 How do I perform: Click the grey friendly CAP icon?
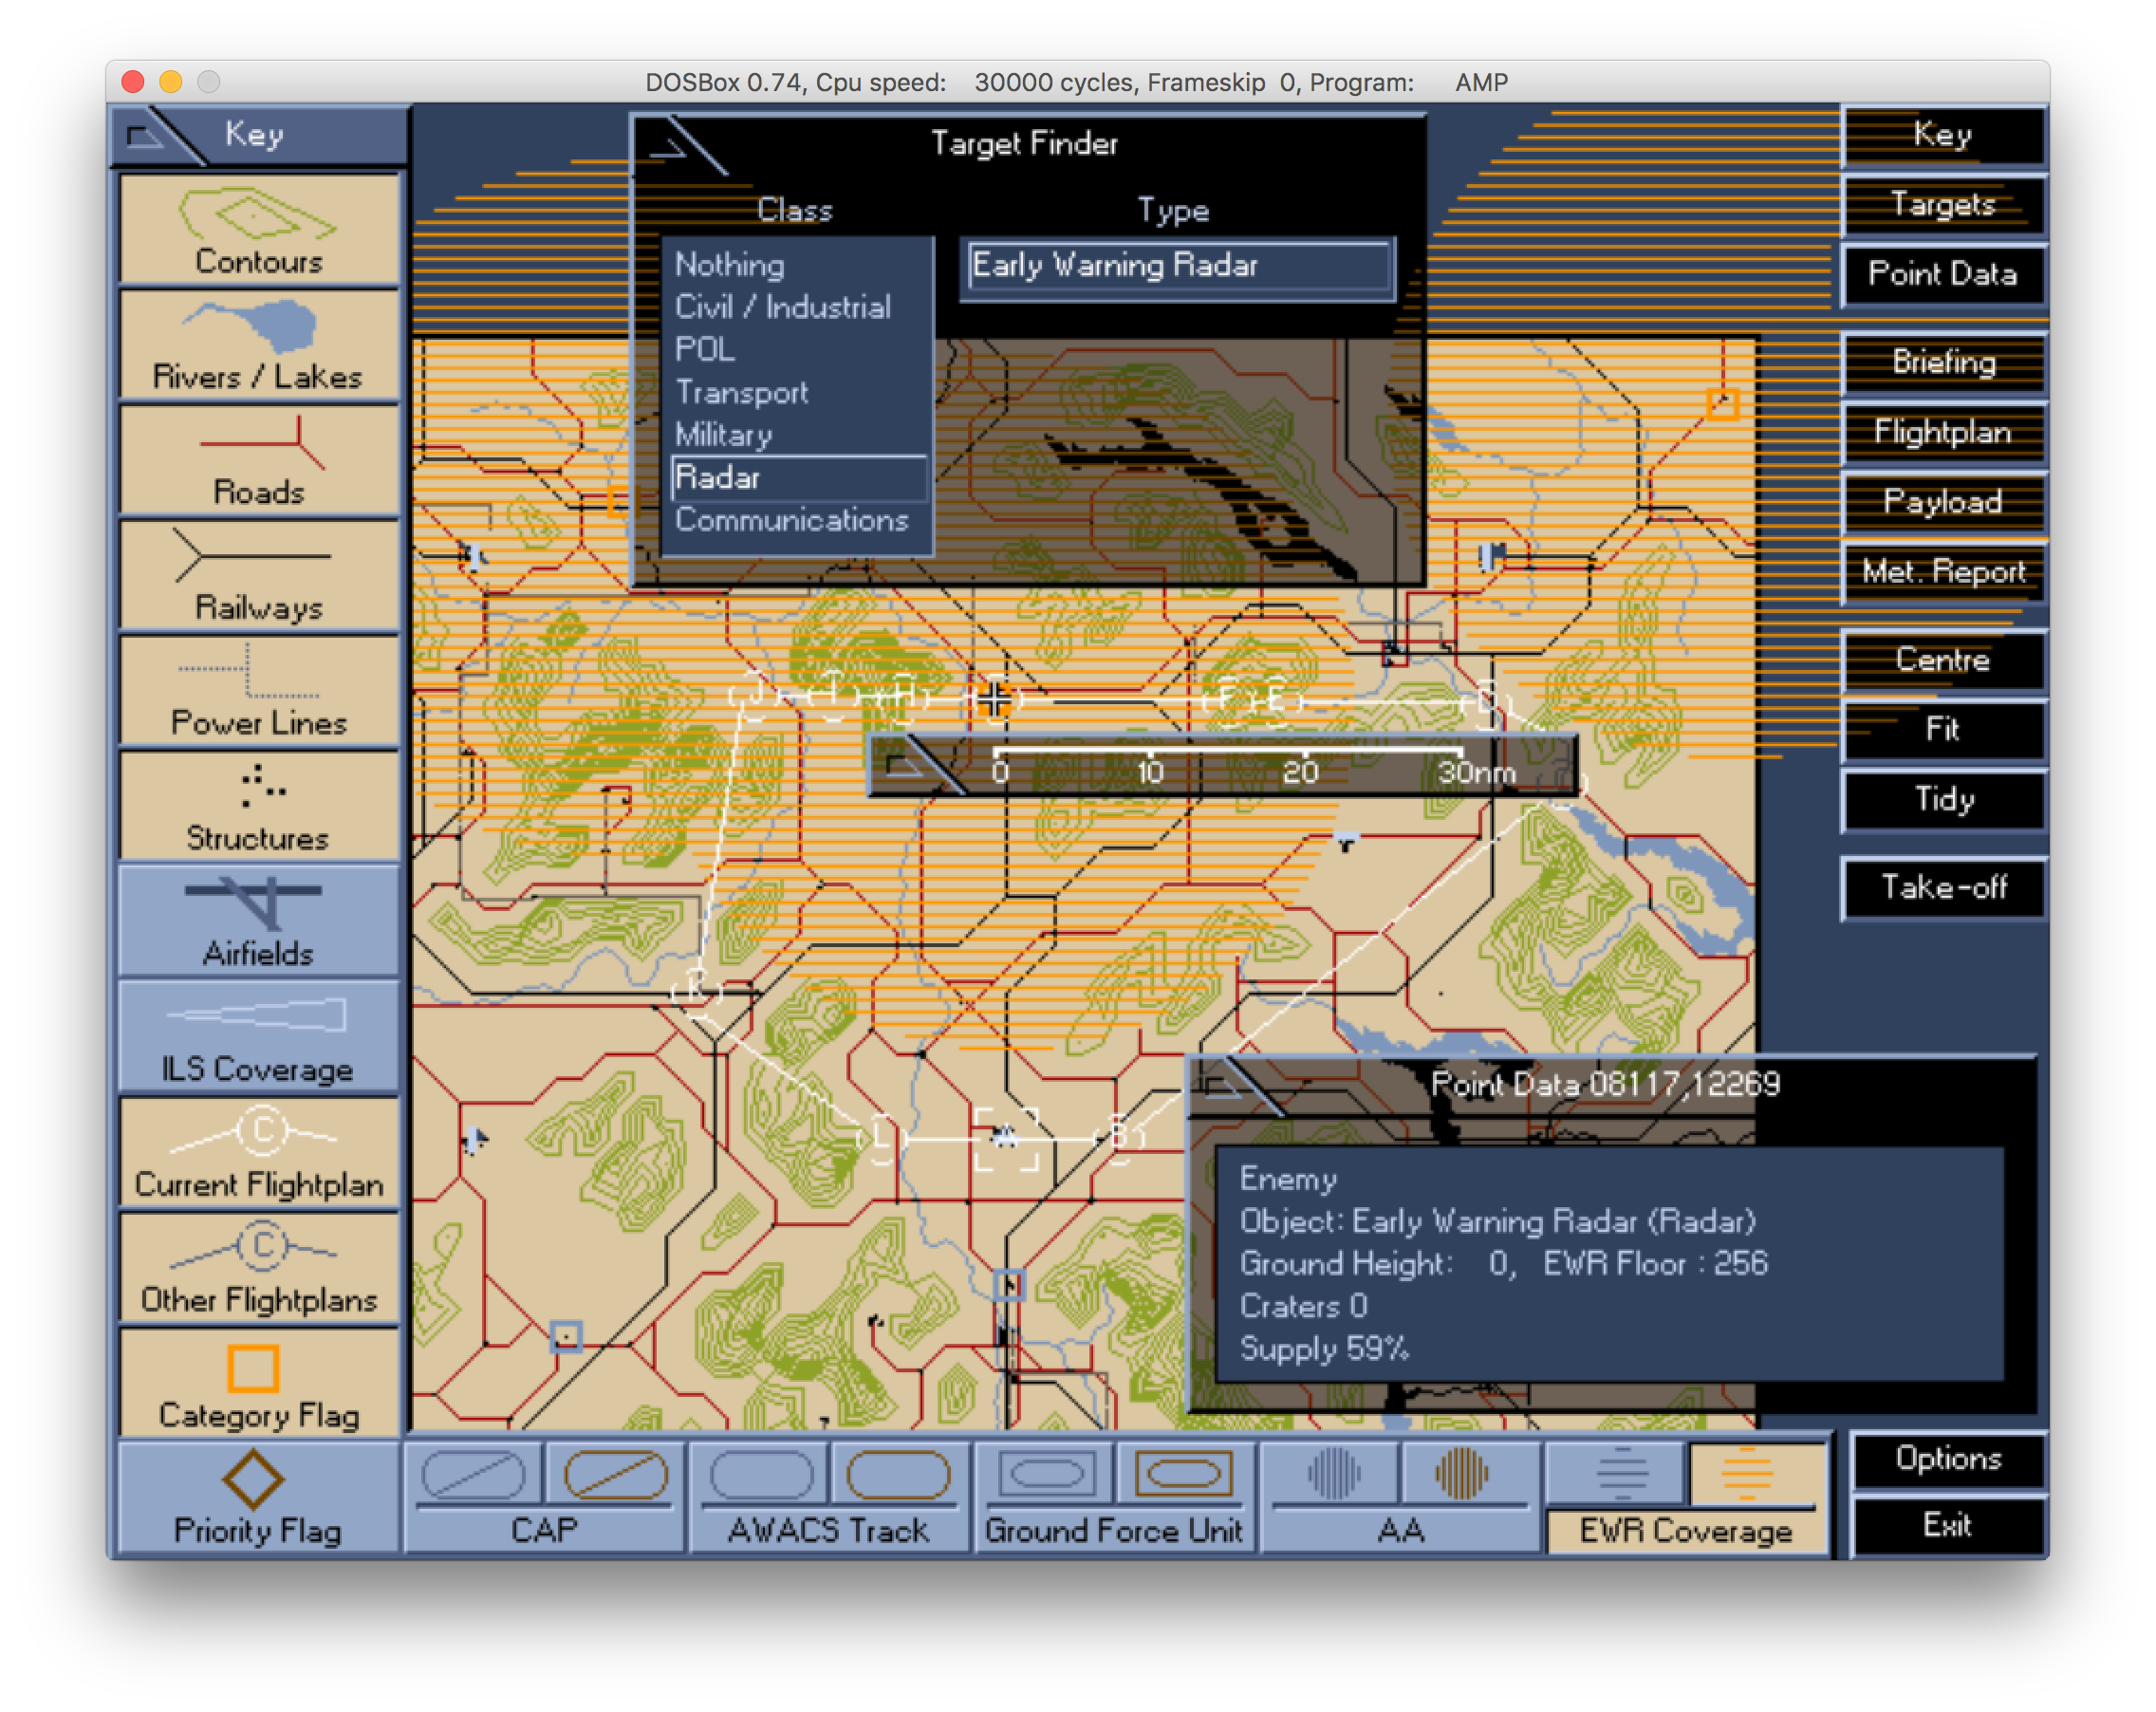coord(473,1473)
